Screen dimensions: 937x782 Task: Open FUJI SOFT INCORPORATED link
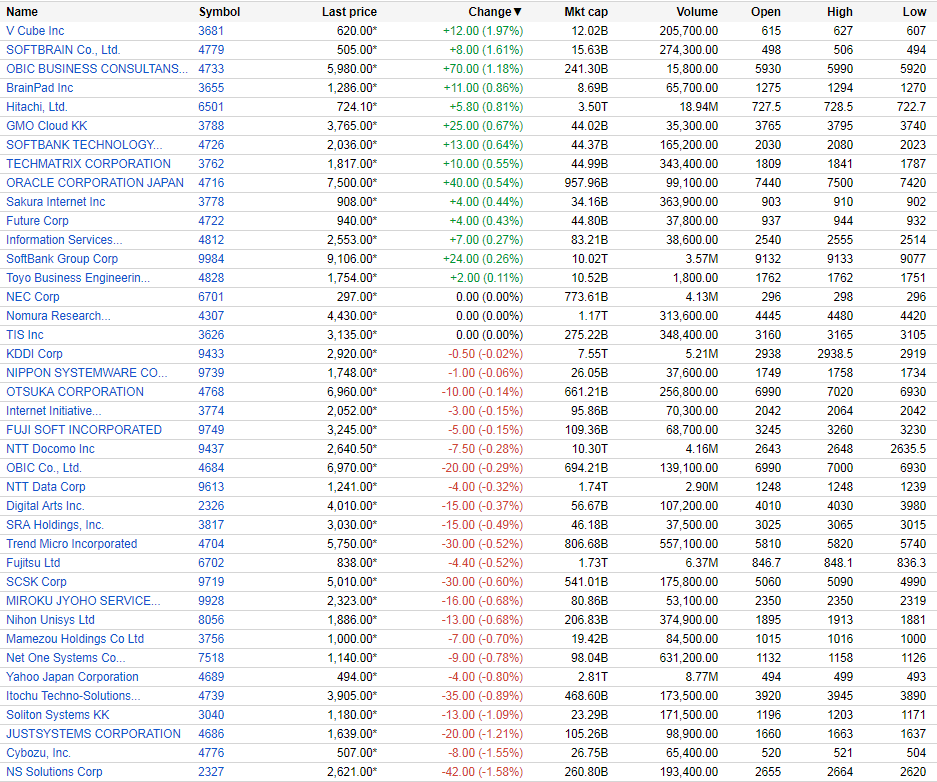click(x=84, y=430)
